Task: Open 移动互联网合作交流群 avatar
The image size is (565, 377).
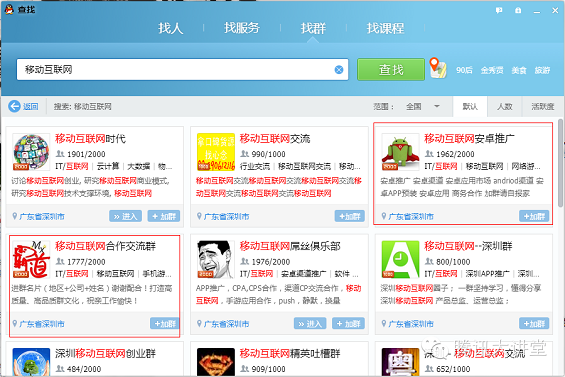Action: [x=31, y=260]
